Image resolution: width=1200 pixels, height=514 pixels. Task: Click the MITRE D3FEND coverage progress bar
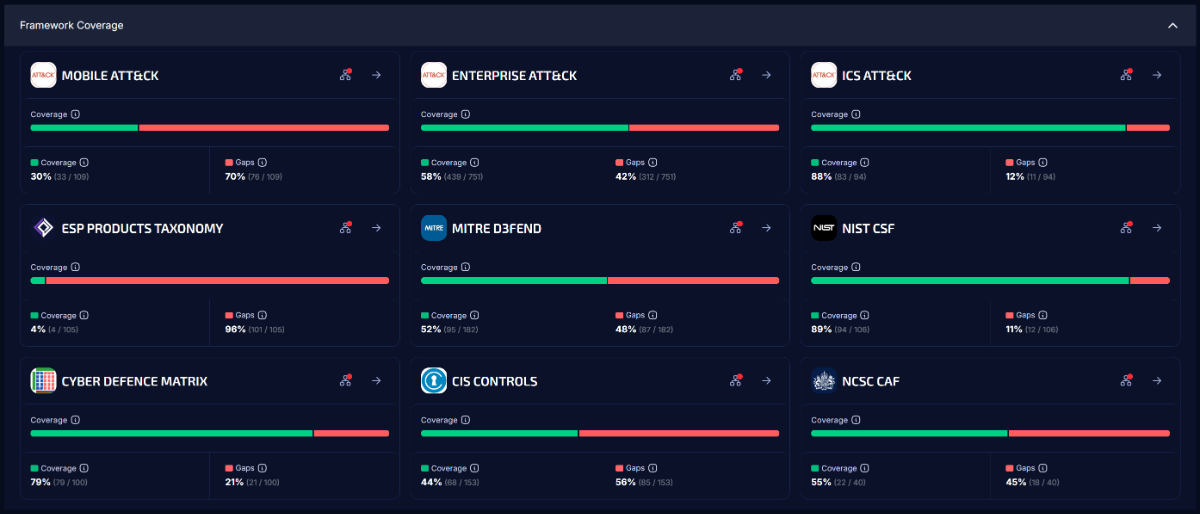[x=600, y=280]
